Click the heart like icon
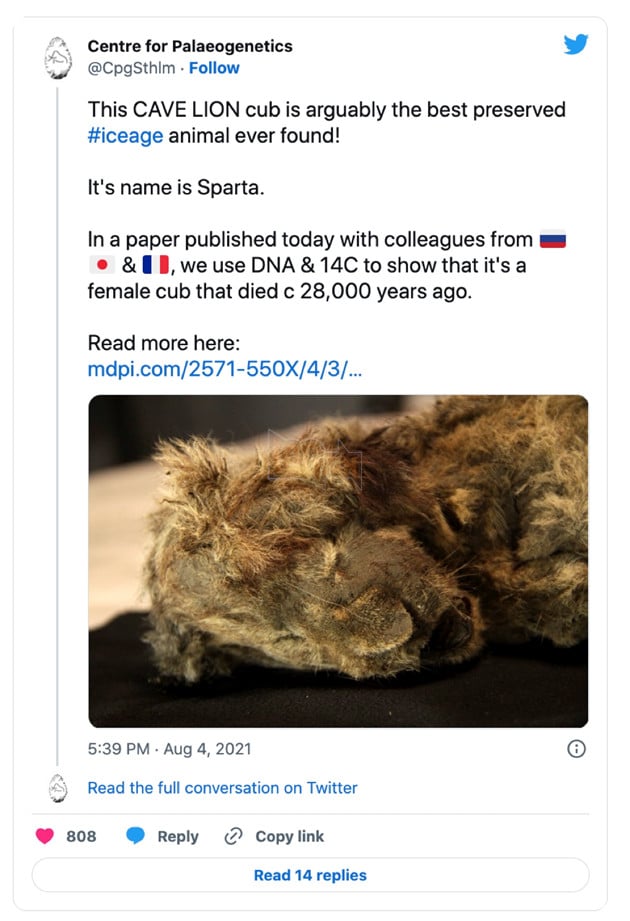The image size is (630, 921). pyautogui.click(x=46, y=836)
